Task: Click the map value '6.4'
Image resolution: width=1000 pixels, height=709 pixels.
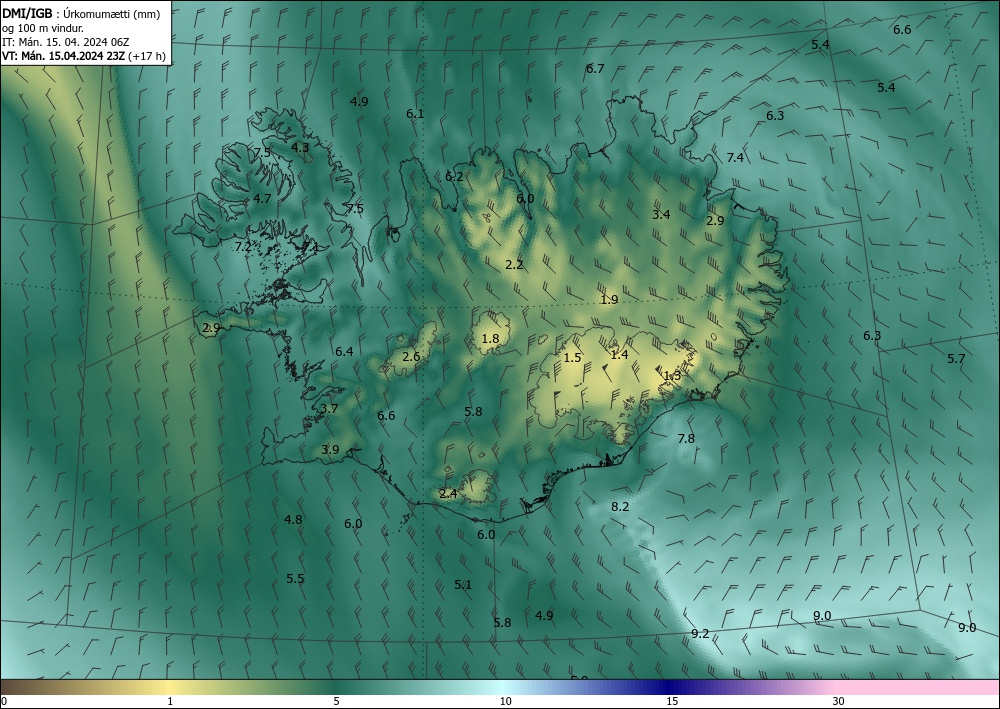Action: (x=344, y=351)
